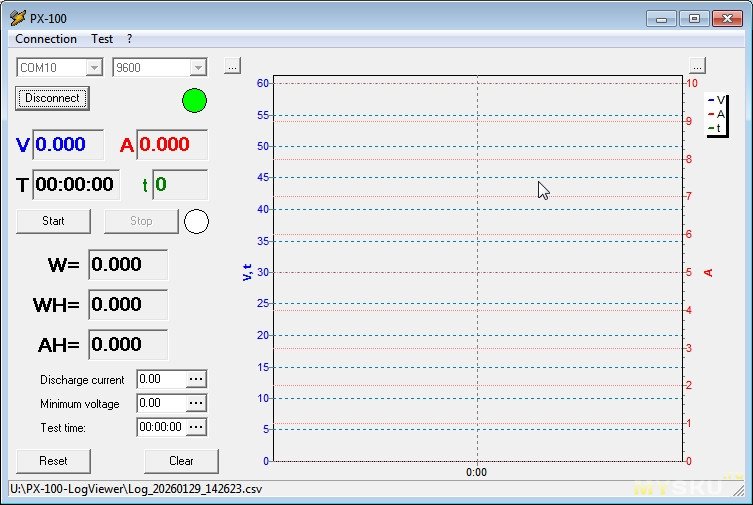The height and width of the screenshot is (505, 753).
Task: Expand the COM10 port dropdown
Action: pos(94,67)
